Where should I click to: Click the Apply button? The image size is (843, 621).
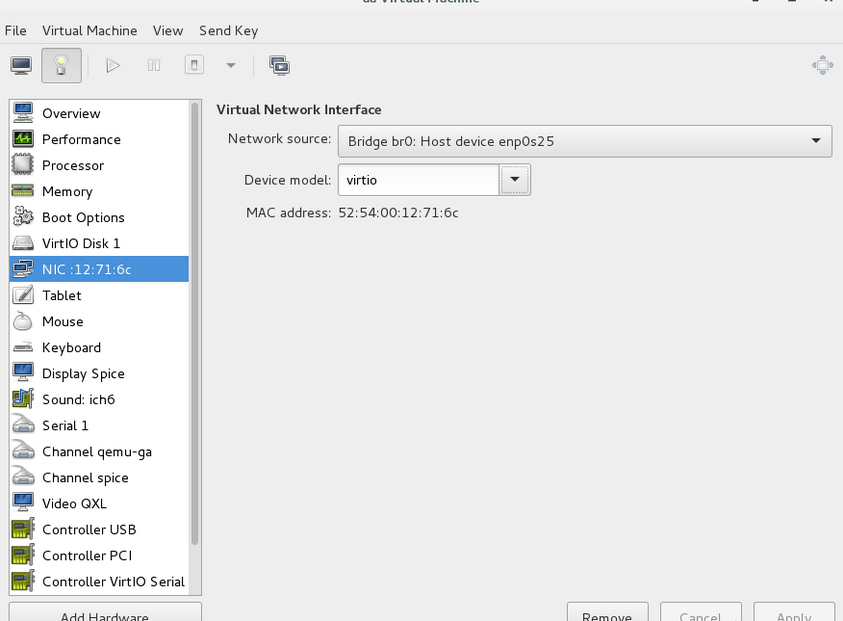(x=794, y=612)
